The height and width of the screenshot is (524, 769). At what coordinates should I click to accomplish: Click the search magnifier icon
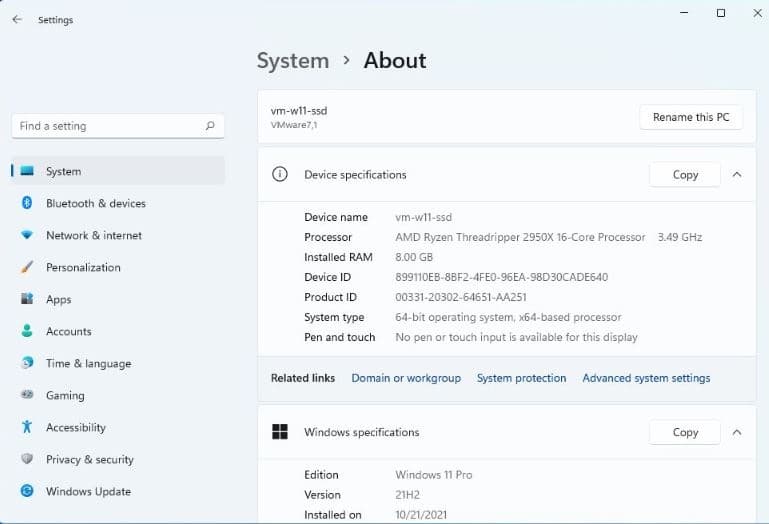tap(210, 126)
